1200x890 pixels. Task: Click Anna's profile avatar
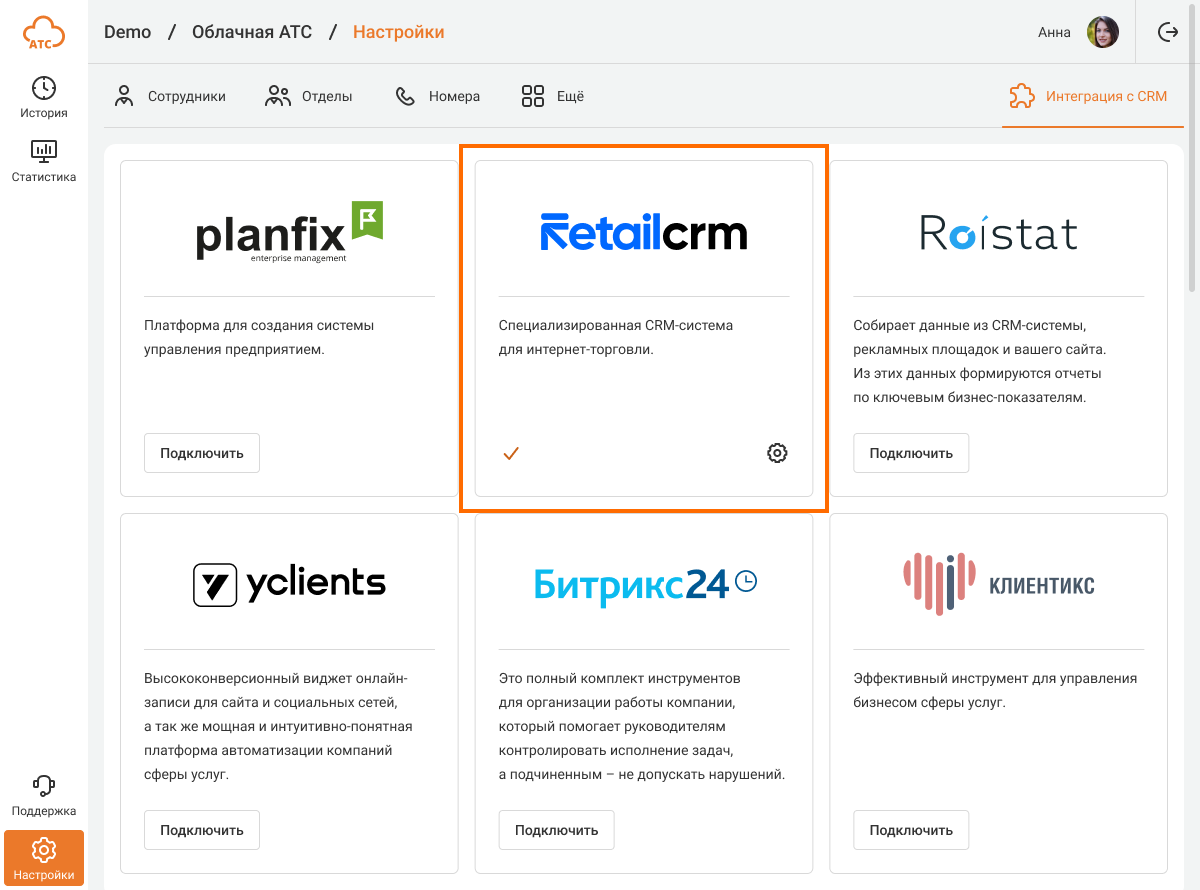(x=1103, y=33)
